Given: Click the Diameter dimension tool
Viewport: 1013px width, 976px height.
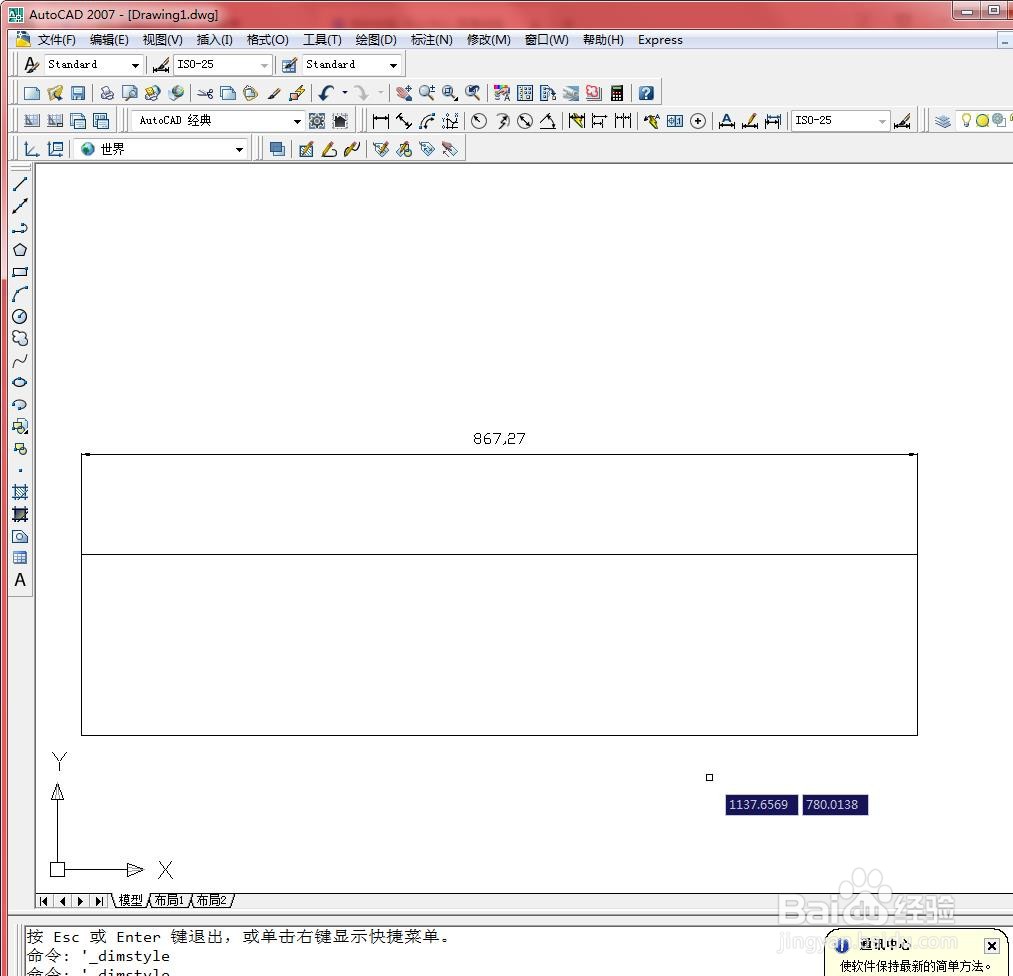Looking at the screenshot, I should (525, 121).
